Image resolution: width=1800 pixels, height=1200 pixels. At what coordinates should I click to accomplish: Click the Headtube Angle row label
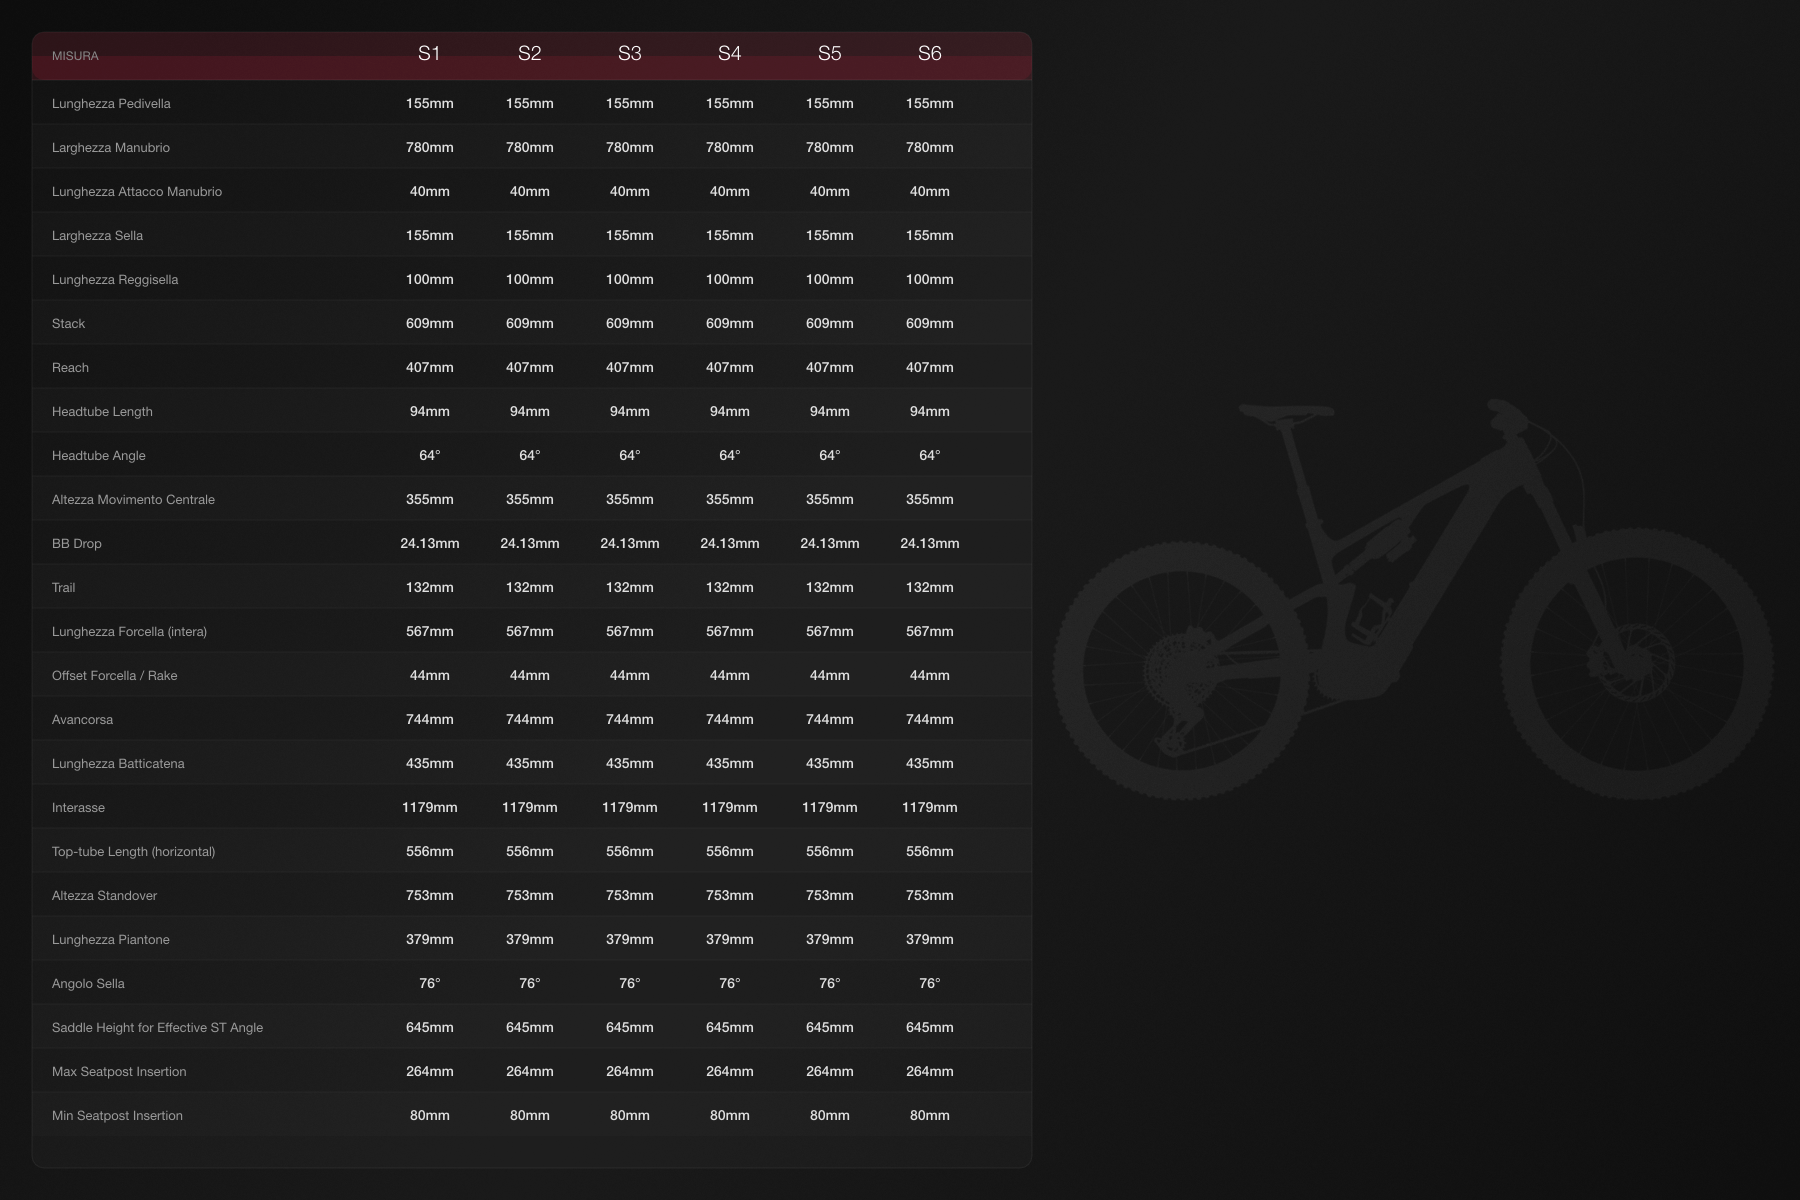98,456
